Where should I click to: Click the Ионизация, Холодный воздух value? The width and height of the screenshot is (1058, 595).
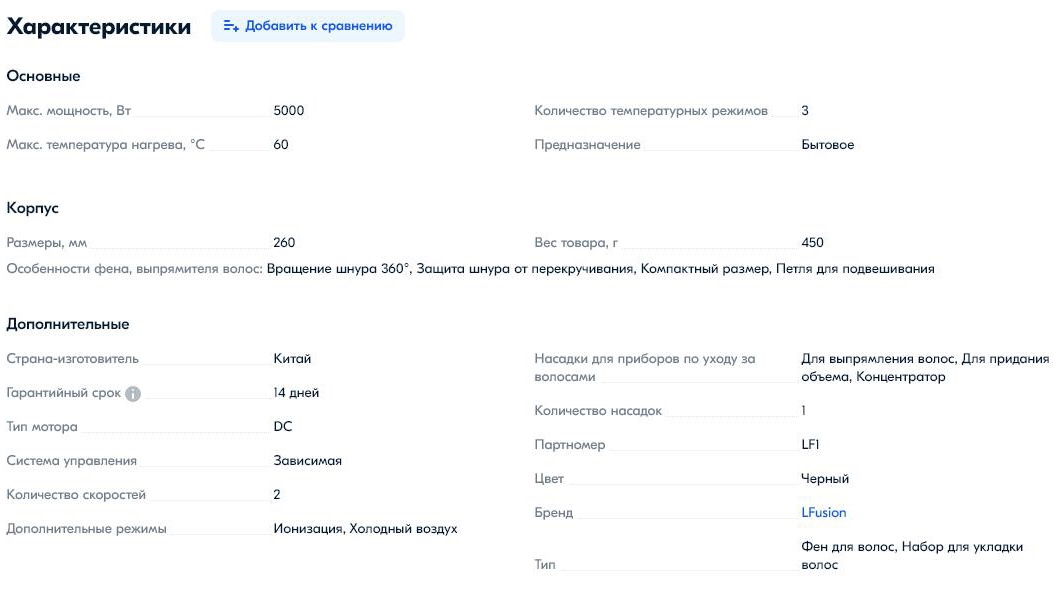pos(365,529)
